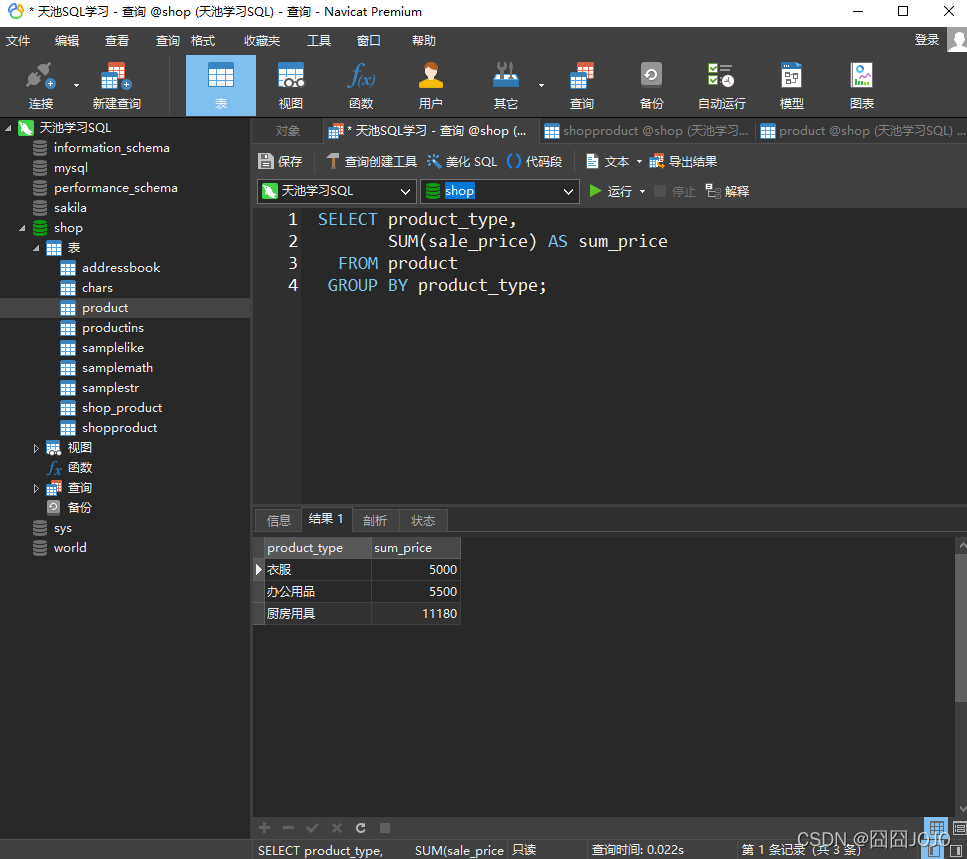The height and width of the screenshot is (859, 967).
Task: Select the shop_product table
Action: [121, 408]
